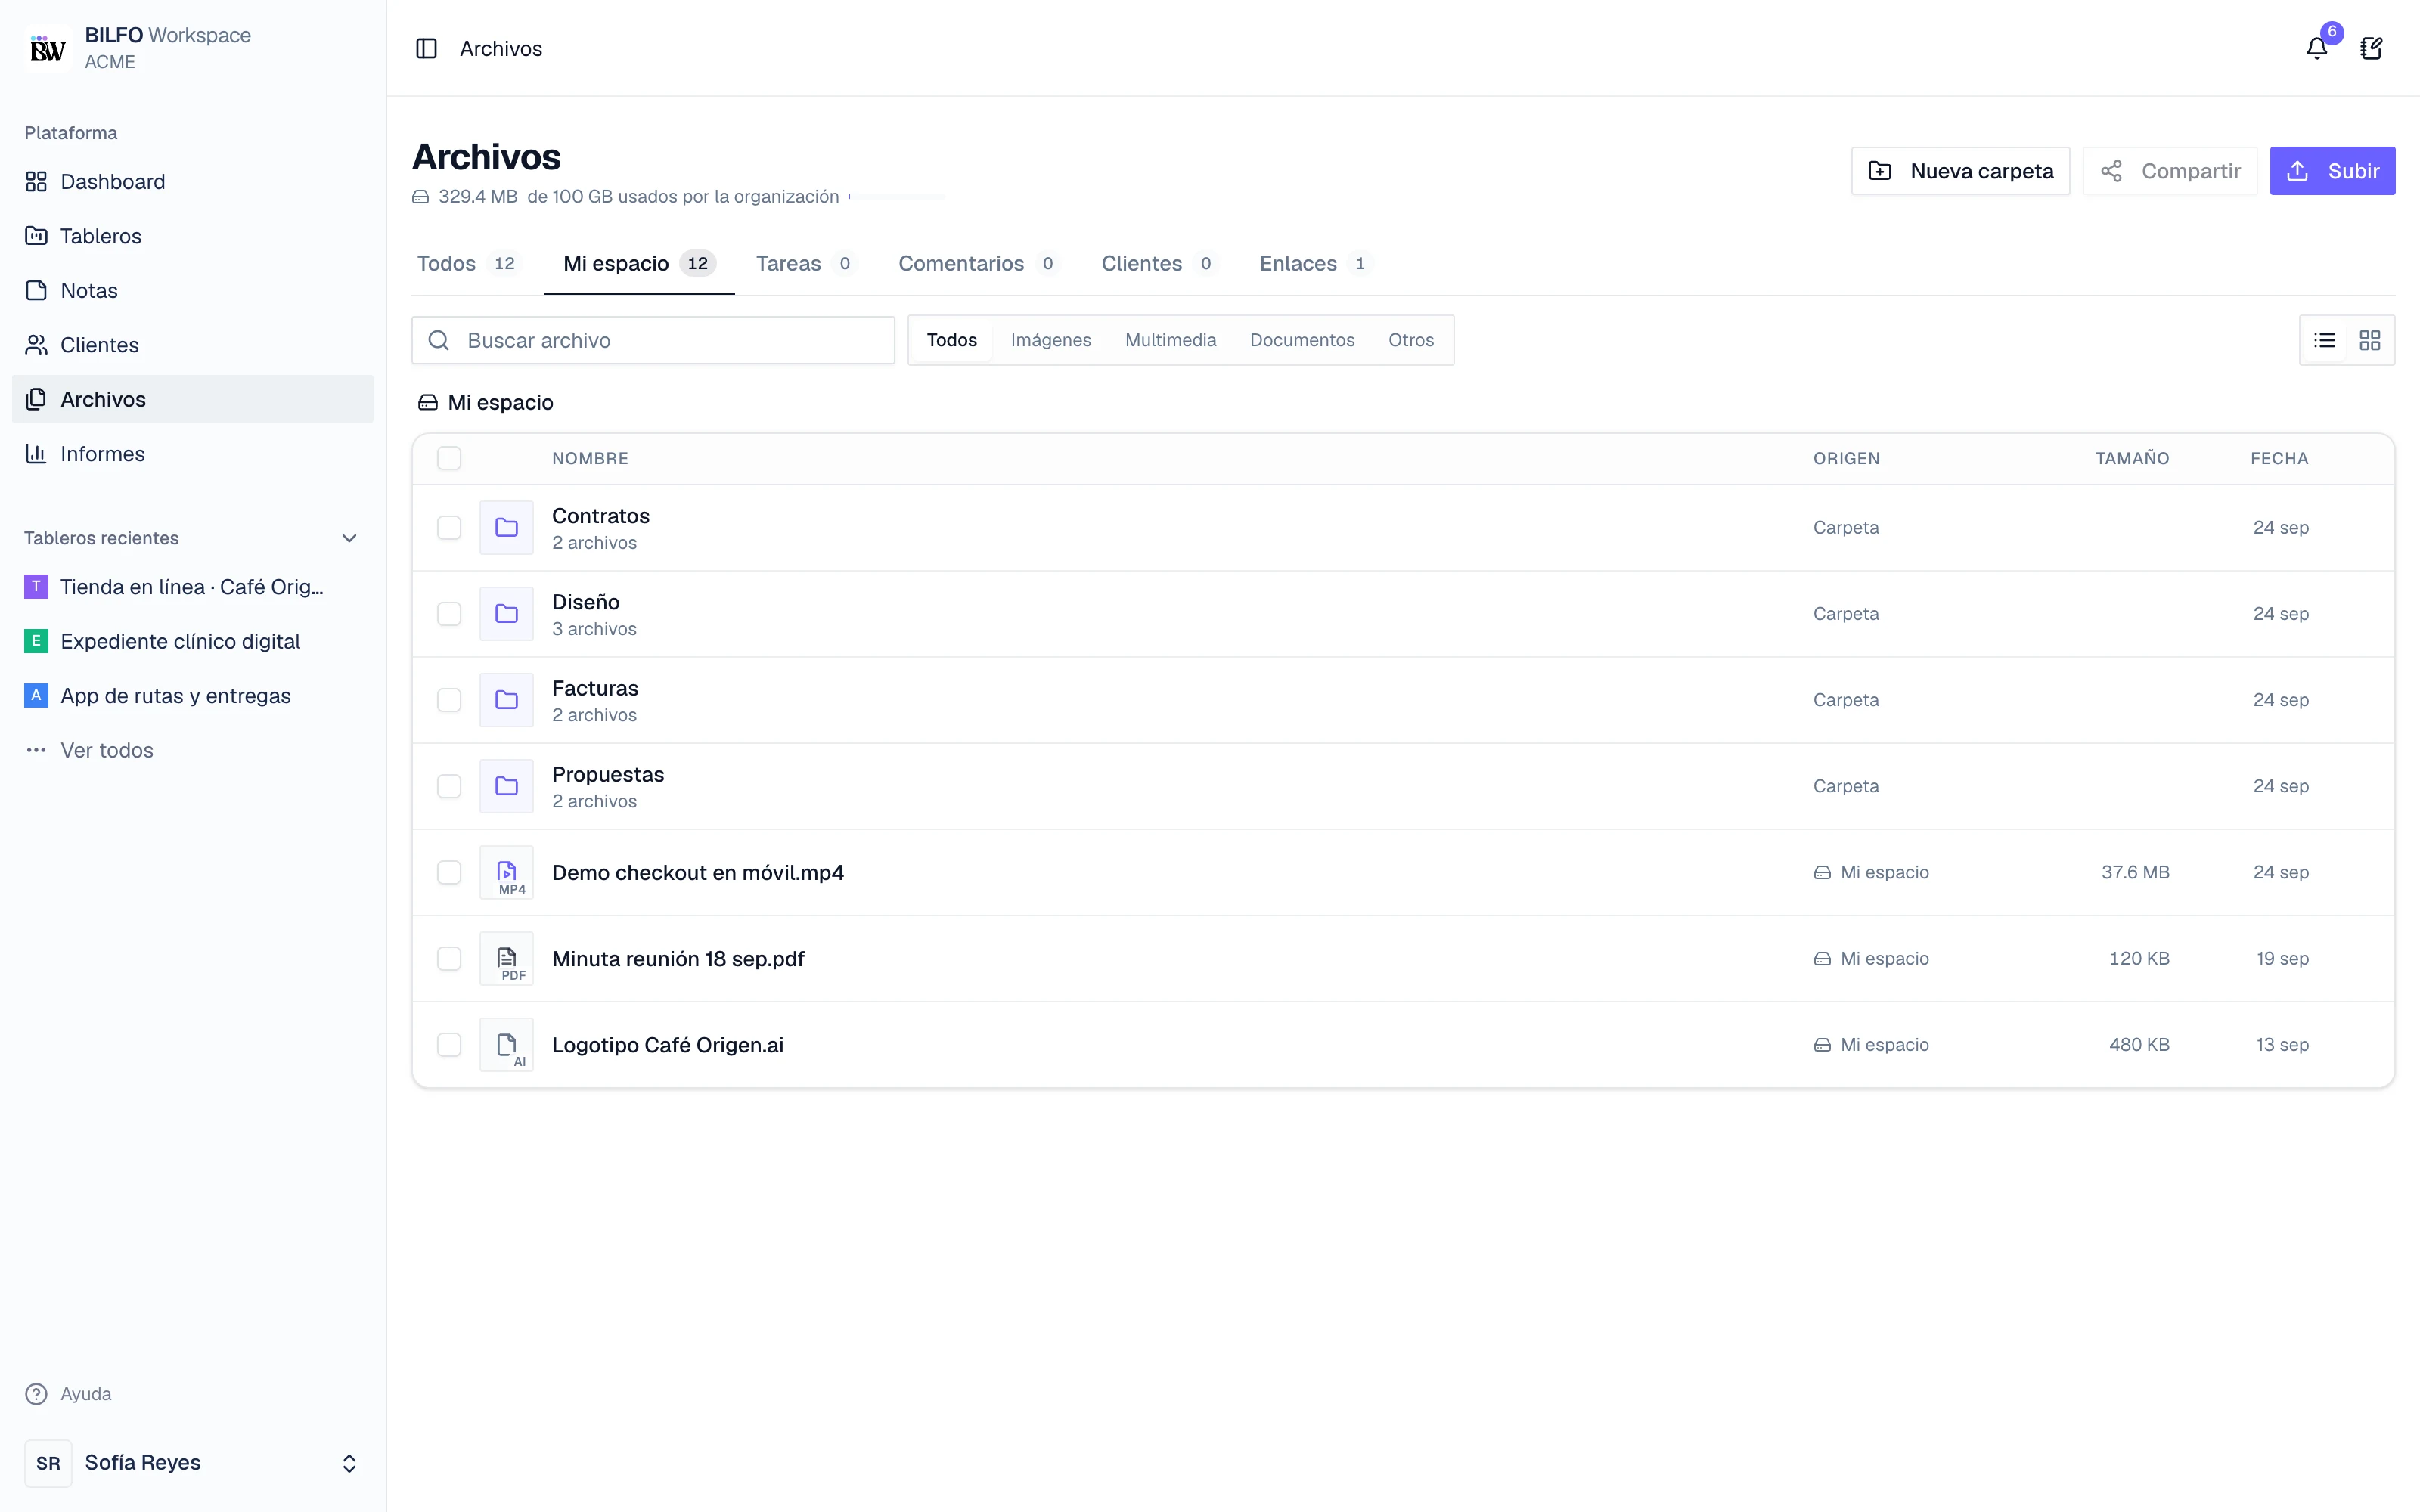2420x1512 pixels.
Task: Click the compose note icon in header
Action: click(2371, 48)
